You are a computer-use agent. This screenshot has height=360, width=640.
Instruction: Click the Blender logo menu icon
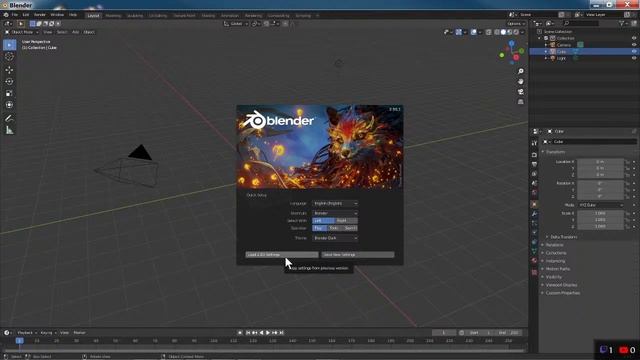pos(6,15)
